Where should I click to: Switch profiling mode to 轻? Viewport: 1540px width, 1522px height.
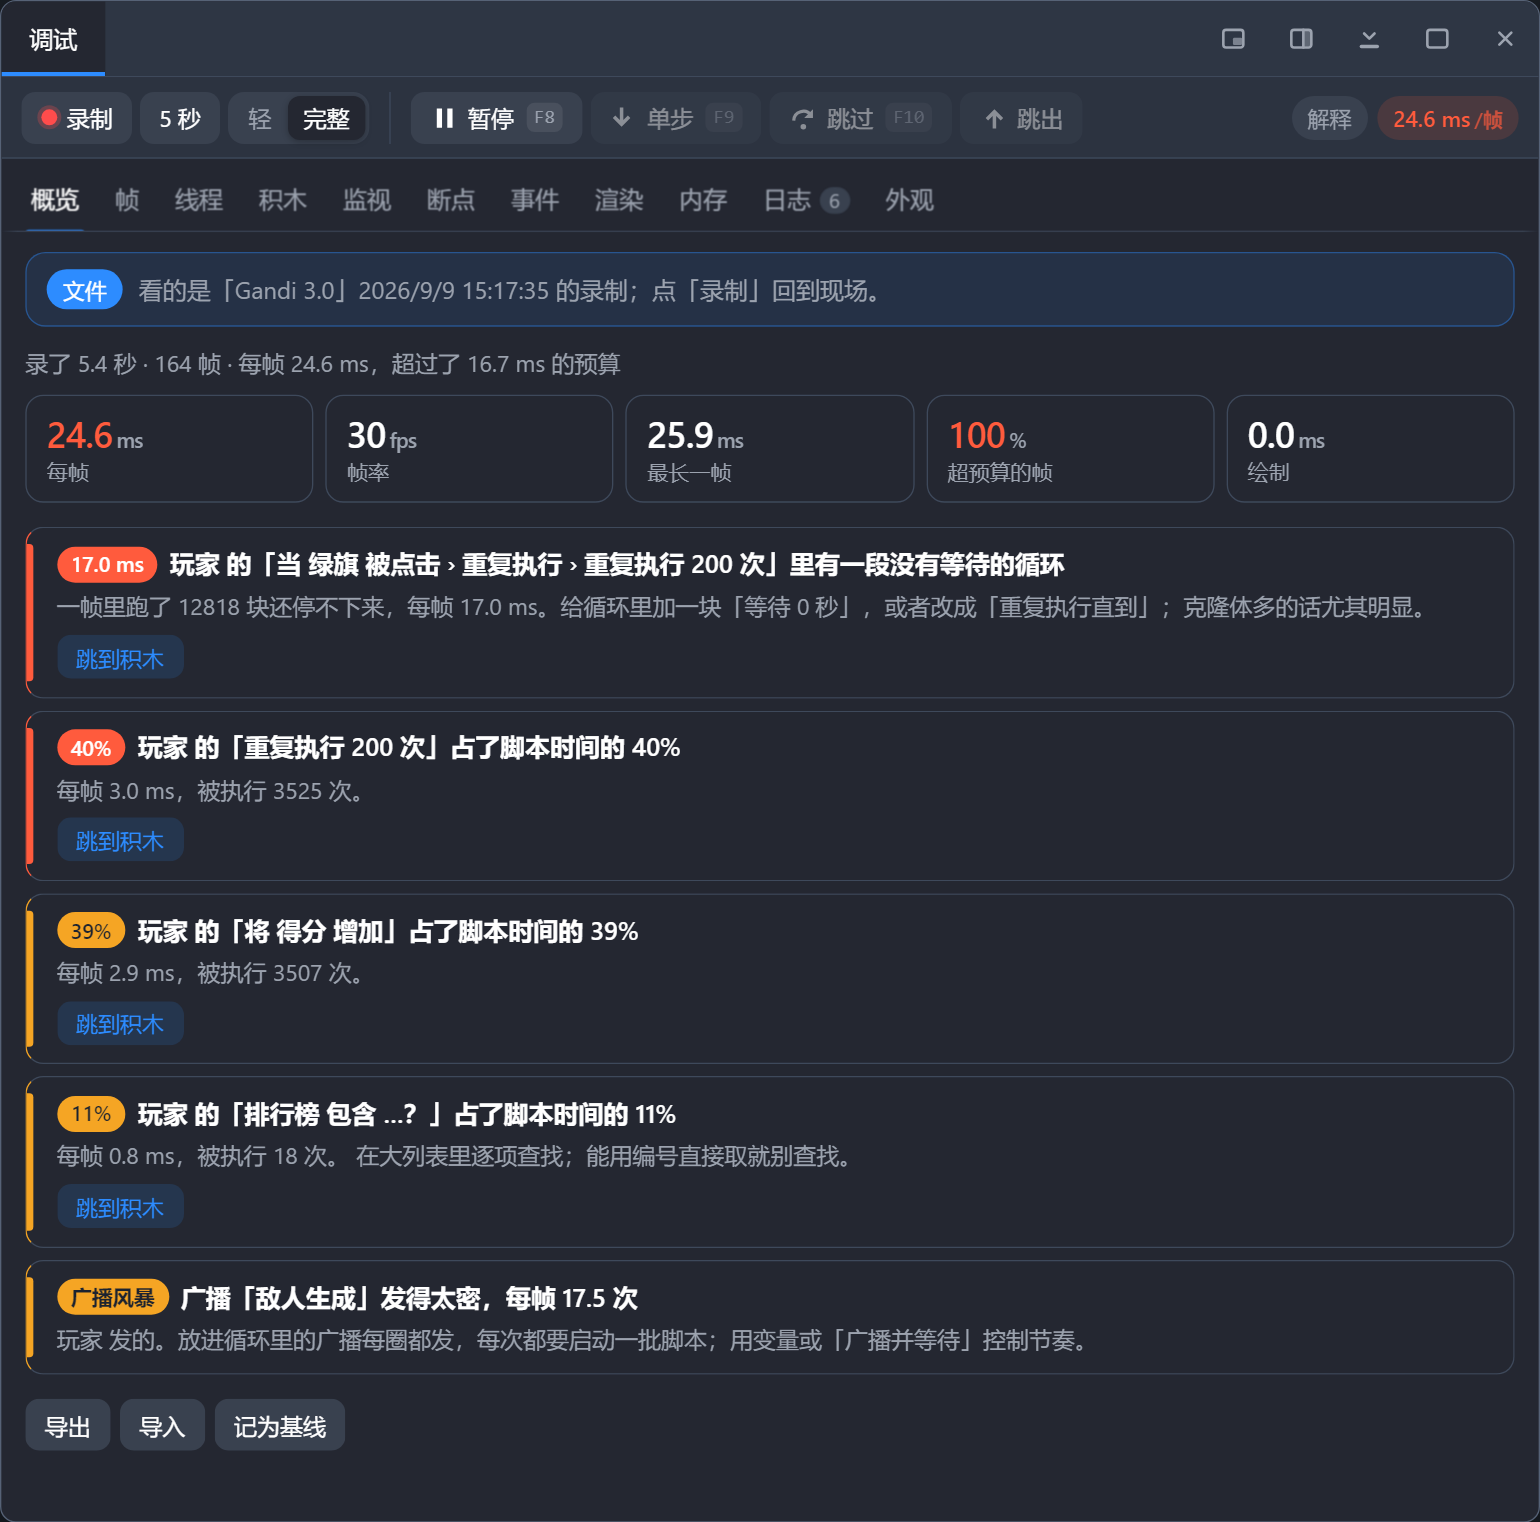pos(260,119)
